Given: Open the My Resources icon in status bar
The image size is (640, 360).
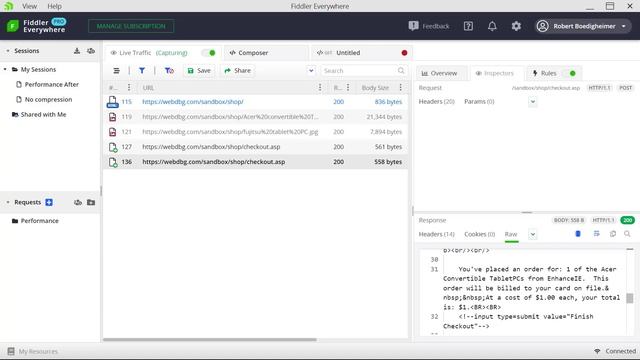Looking at the screenshot, I should click(11, 351).
